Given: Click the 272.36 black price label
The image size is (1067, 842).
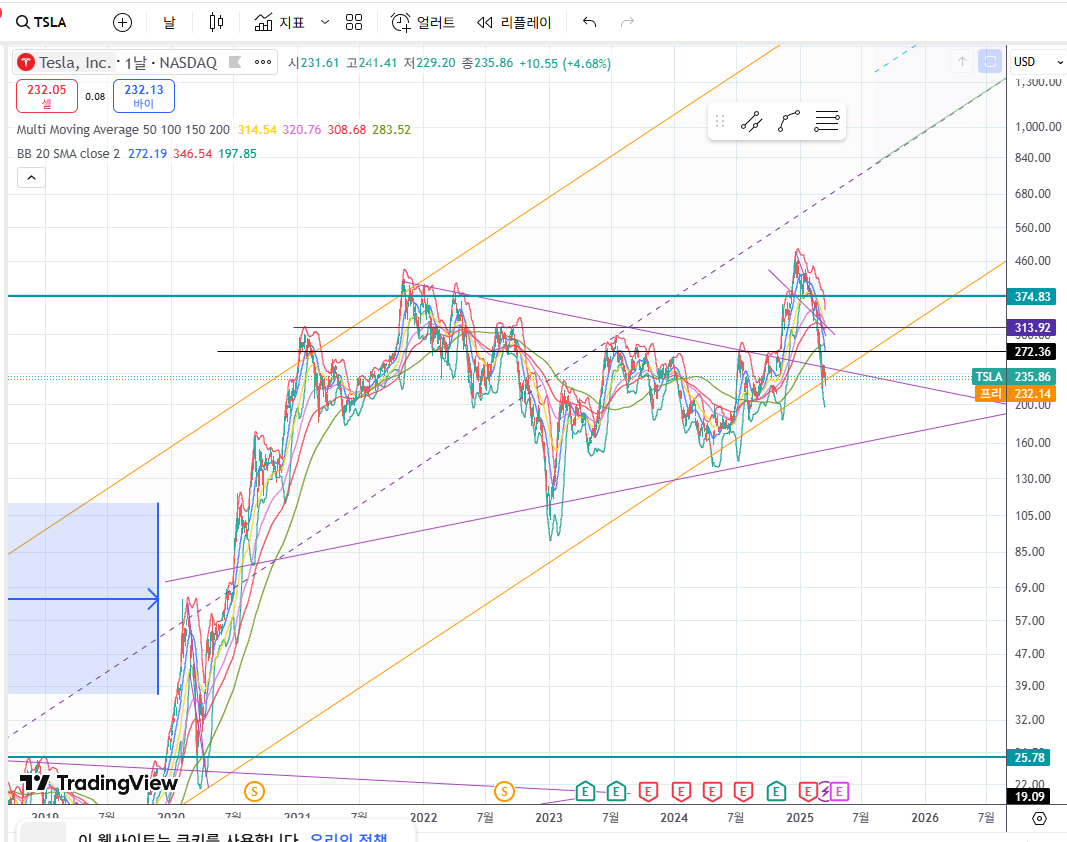Looking at the screenshot, I should tap(1032, 352).
